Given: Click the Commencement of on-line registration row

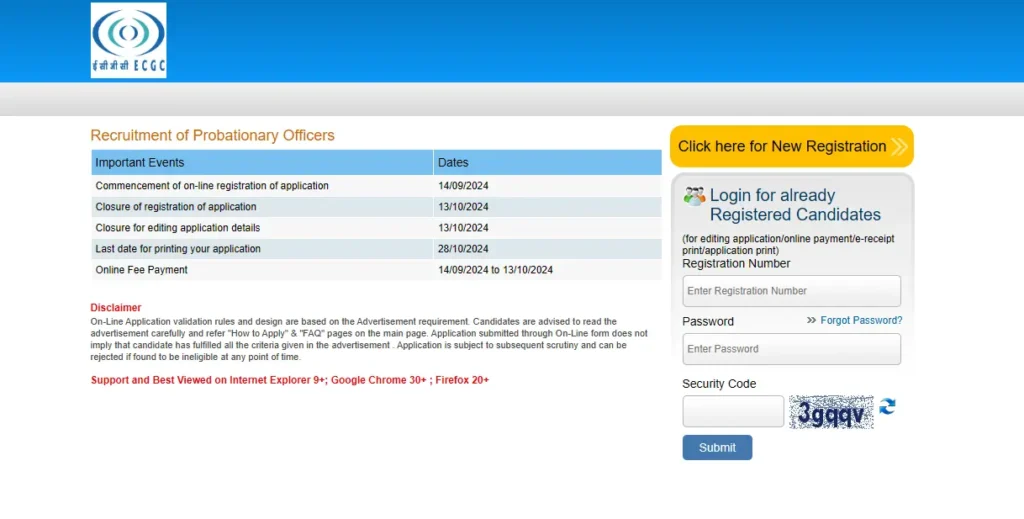Looking at the screenshot, I should point(212,186).
